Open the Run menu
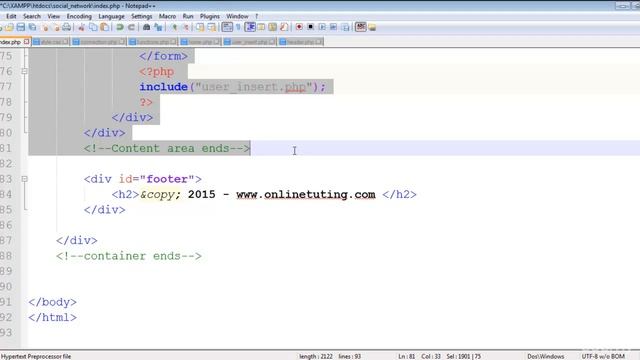The image size is (640, 360). pyautogui.click(x=188, y=16)
